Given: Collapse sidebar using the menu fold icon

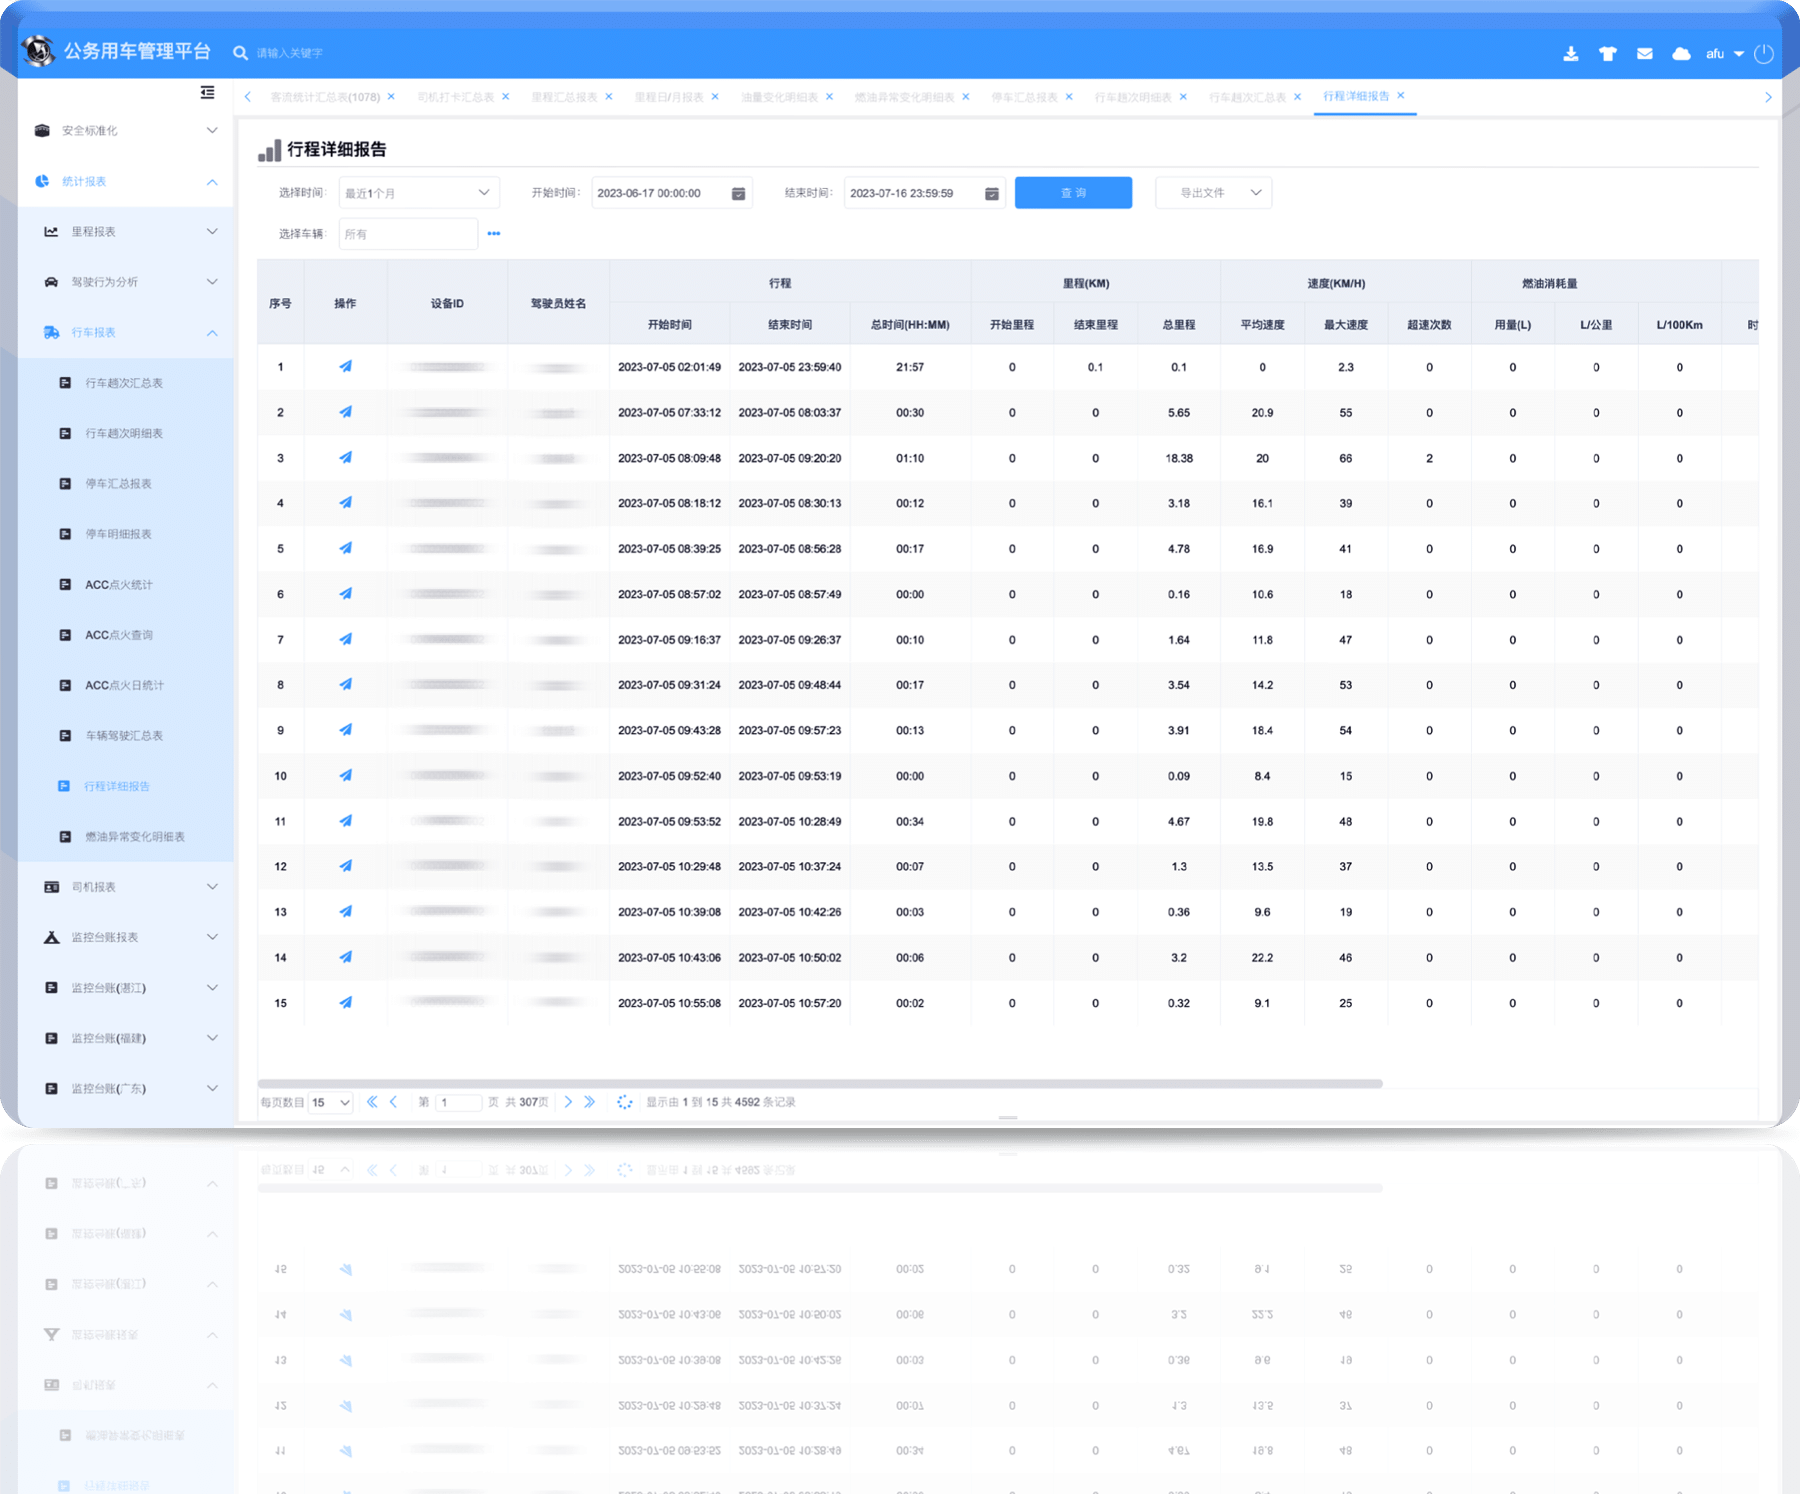Looking at the screenshot, I should pyautogui.click(x=208, y=92).
